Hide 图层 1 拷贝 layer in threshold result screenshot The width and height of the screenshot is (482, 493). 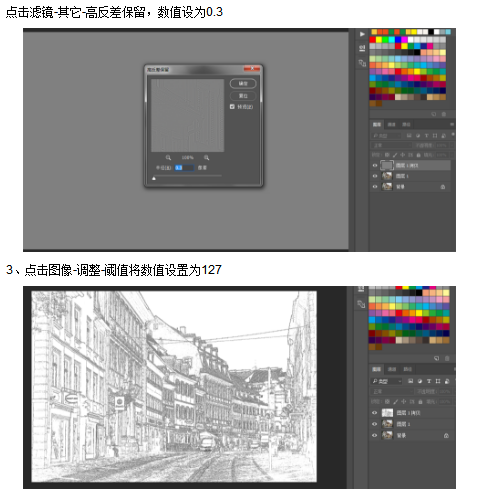coord(374,413)
